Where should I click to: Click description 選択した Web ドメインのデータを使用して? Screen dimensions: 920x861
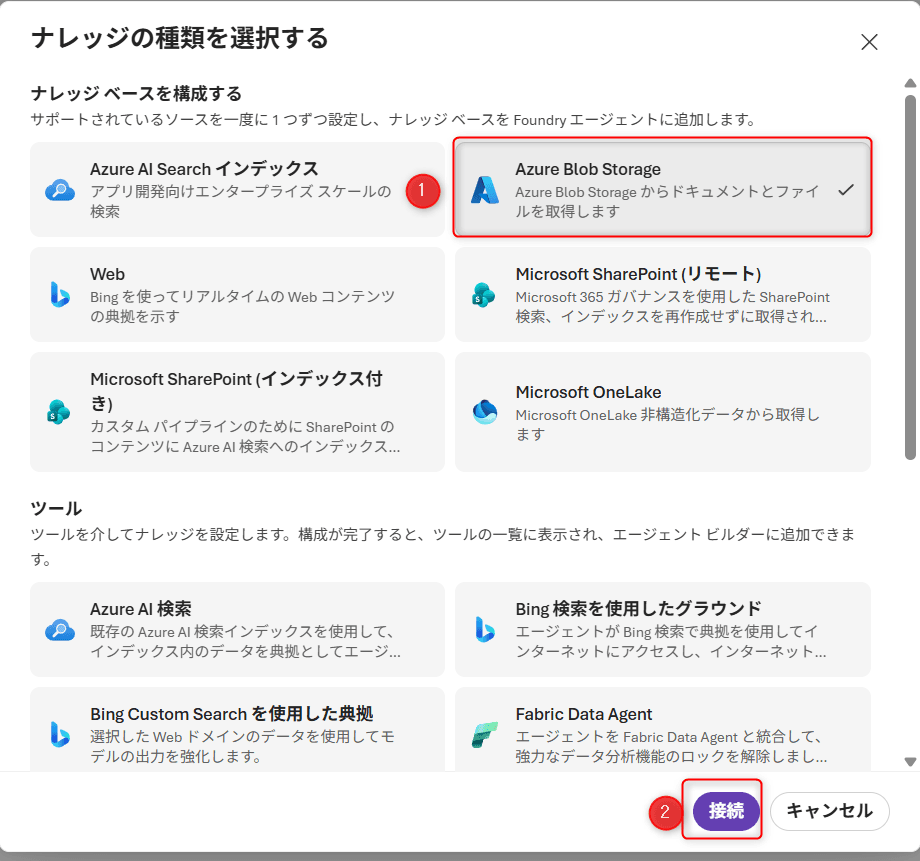(242, 746)
